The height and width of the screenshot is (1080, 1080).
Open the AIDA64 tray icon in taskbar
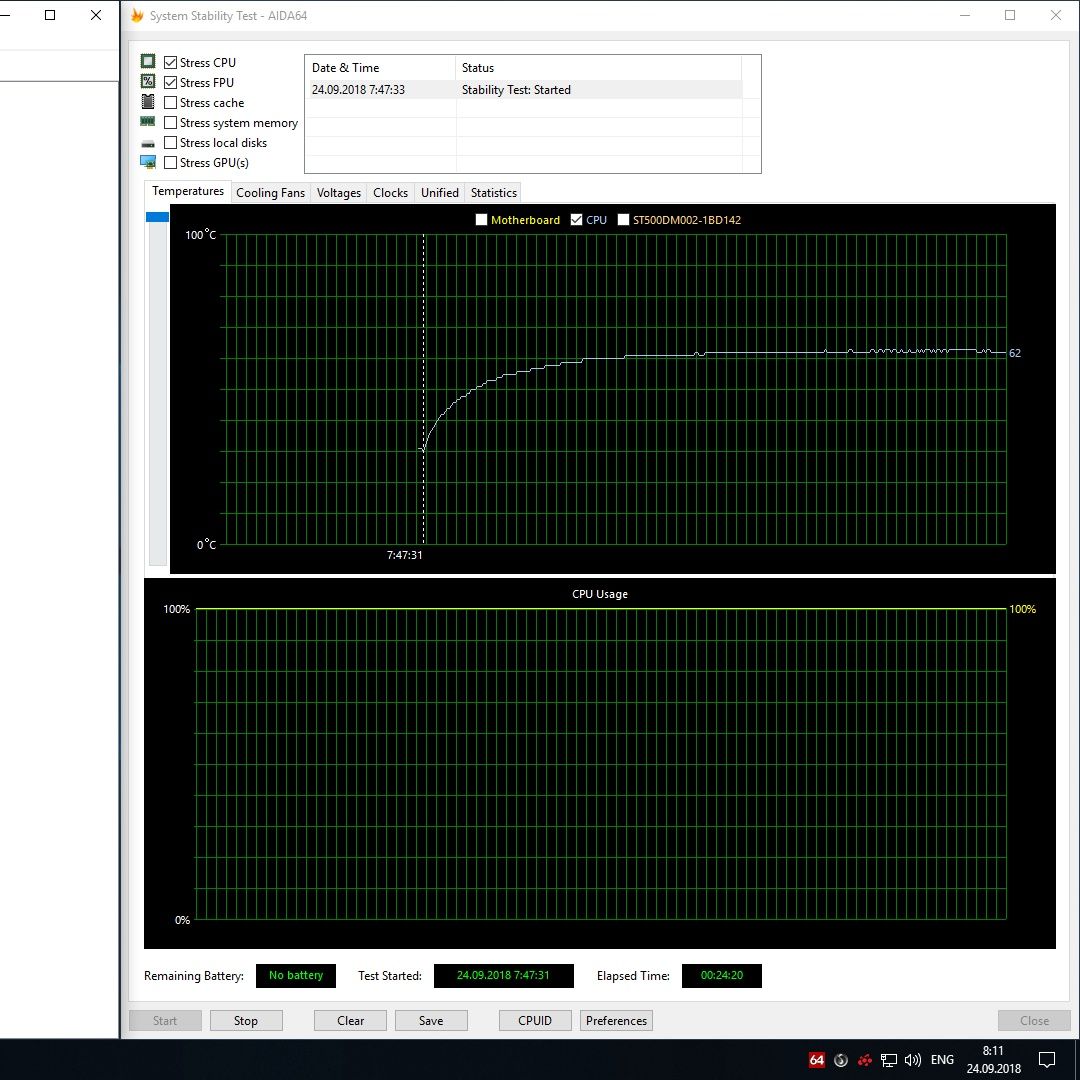[816, 1060]
